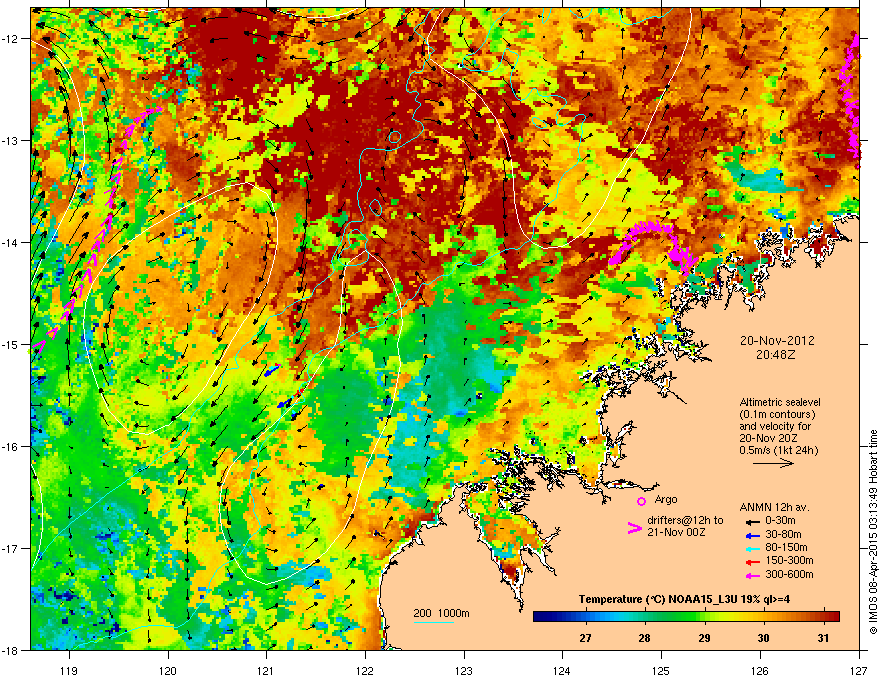Click the '0.5m/s (1kt 24h)' scale text

click(778, 450)
